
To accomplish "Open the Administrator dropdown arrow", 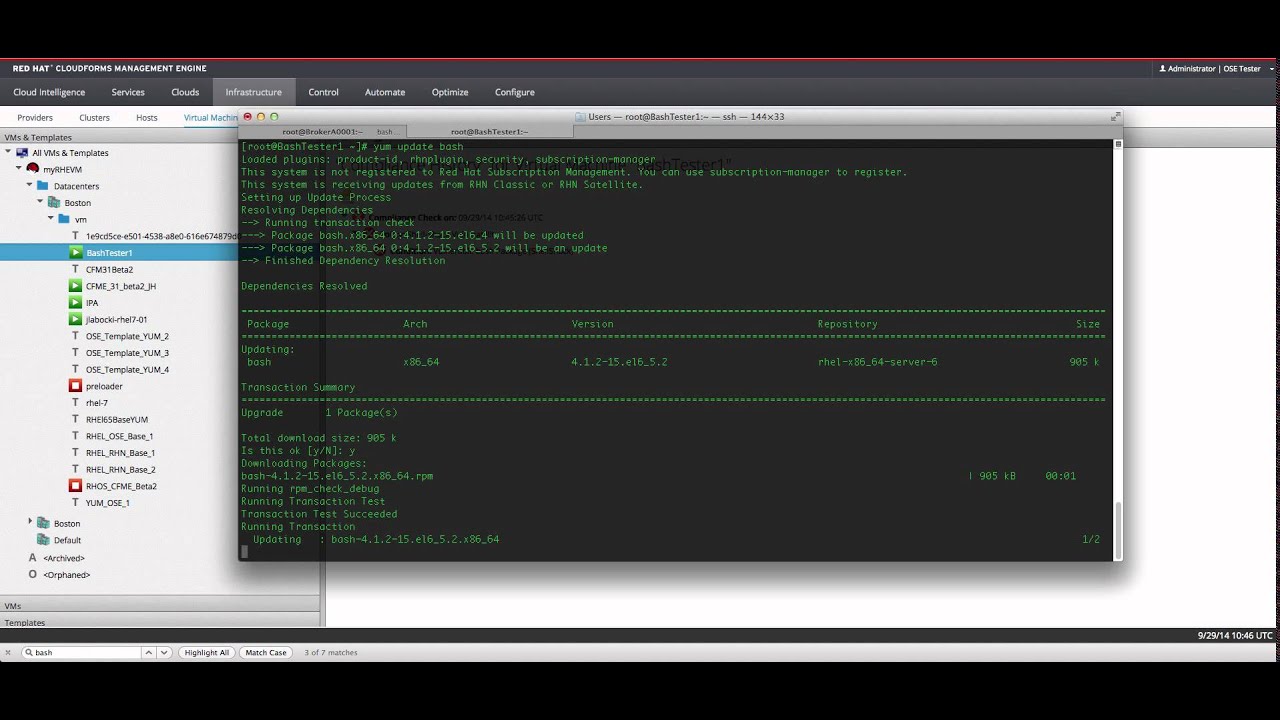I will [x=1272, y=69].
